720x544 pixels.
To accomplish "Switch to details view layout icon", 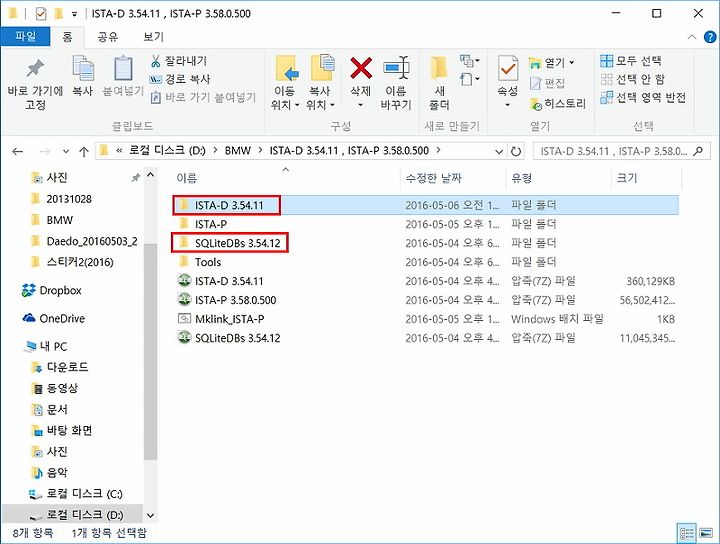I will (x=687, y=533).
